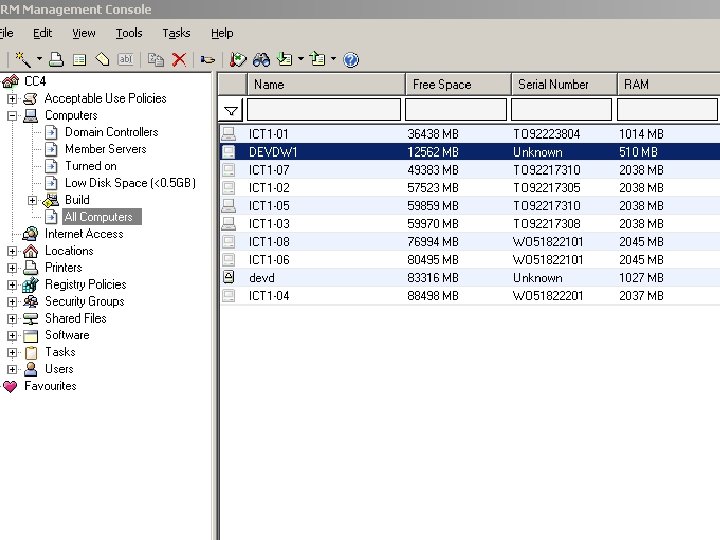Screen dimensions: 720x540
Task: Select Low Disk Space tree item
Action: [x=130, y=183]
